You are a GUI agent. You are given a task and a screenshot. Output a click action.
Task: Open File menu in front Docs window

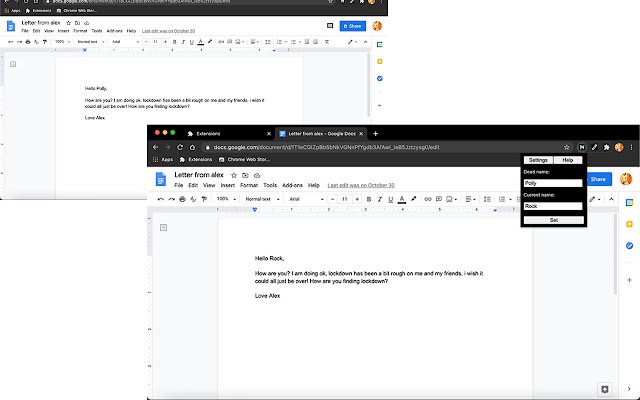[x=178, y=185]
